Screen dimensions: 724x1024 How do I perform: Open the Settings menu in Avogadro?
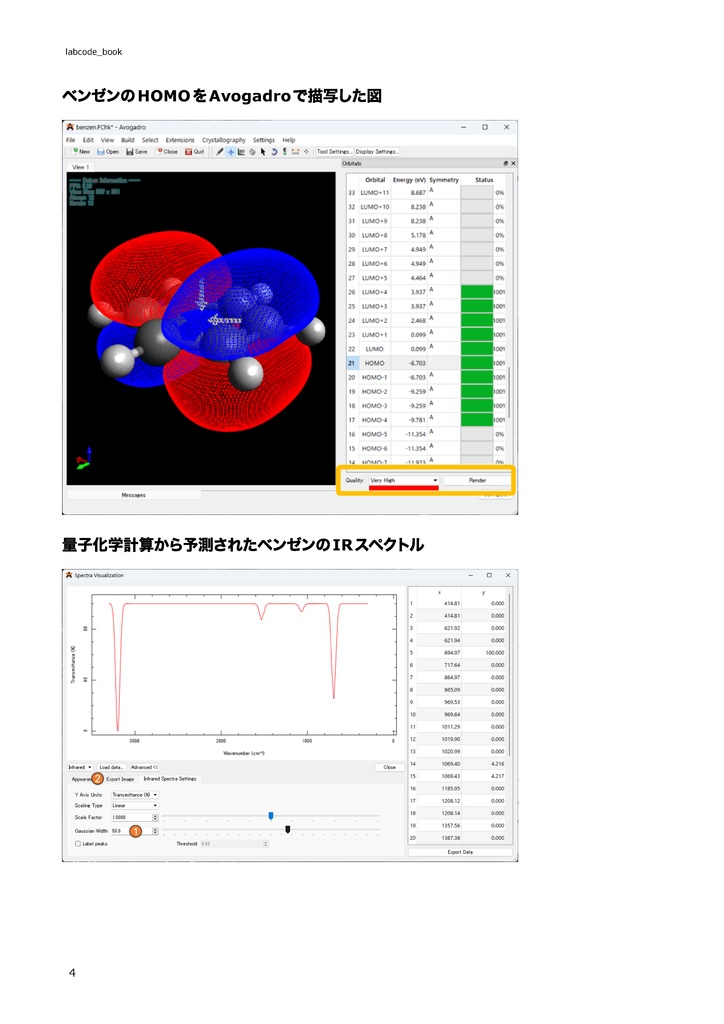coord(264,140)
